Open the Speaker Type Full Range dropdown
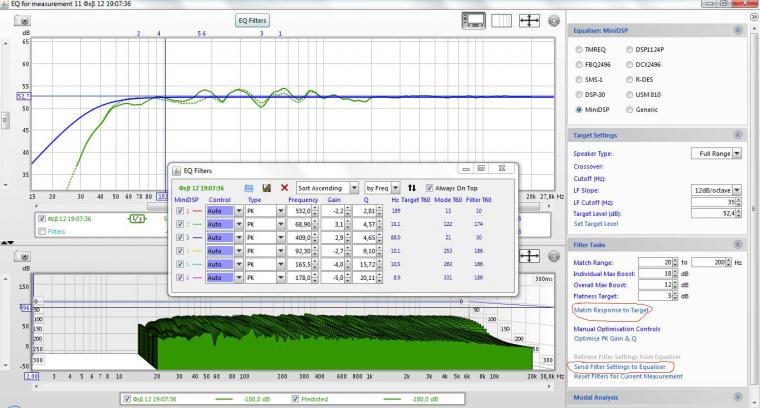This screenshot has width=760, height=408. click(x=716, y=154)
